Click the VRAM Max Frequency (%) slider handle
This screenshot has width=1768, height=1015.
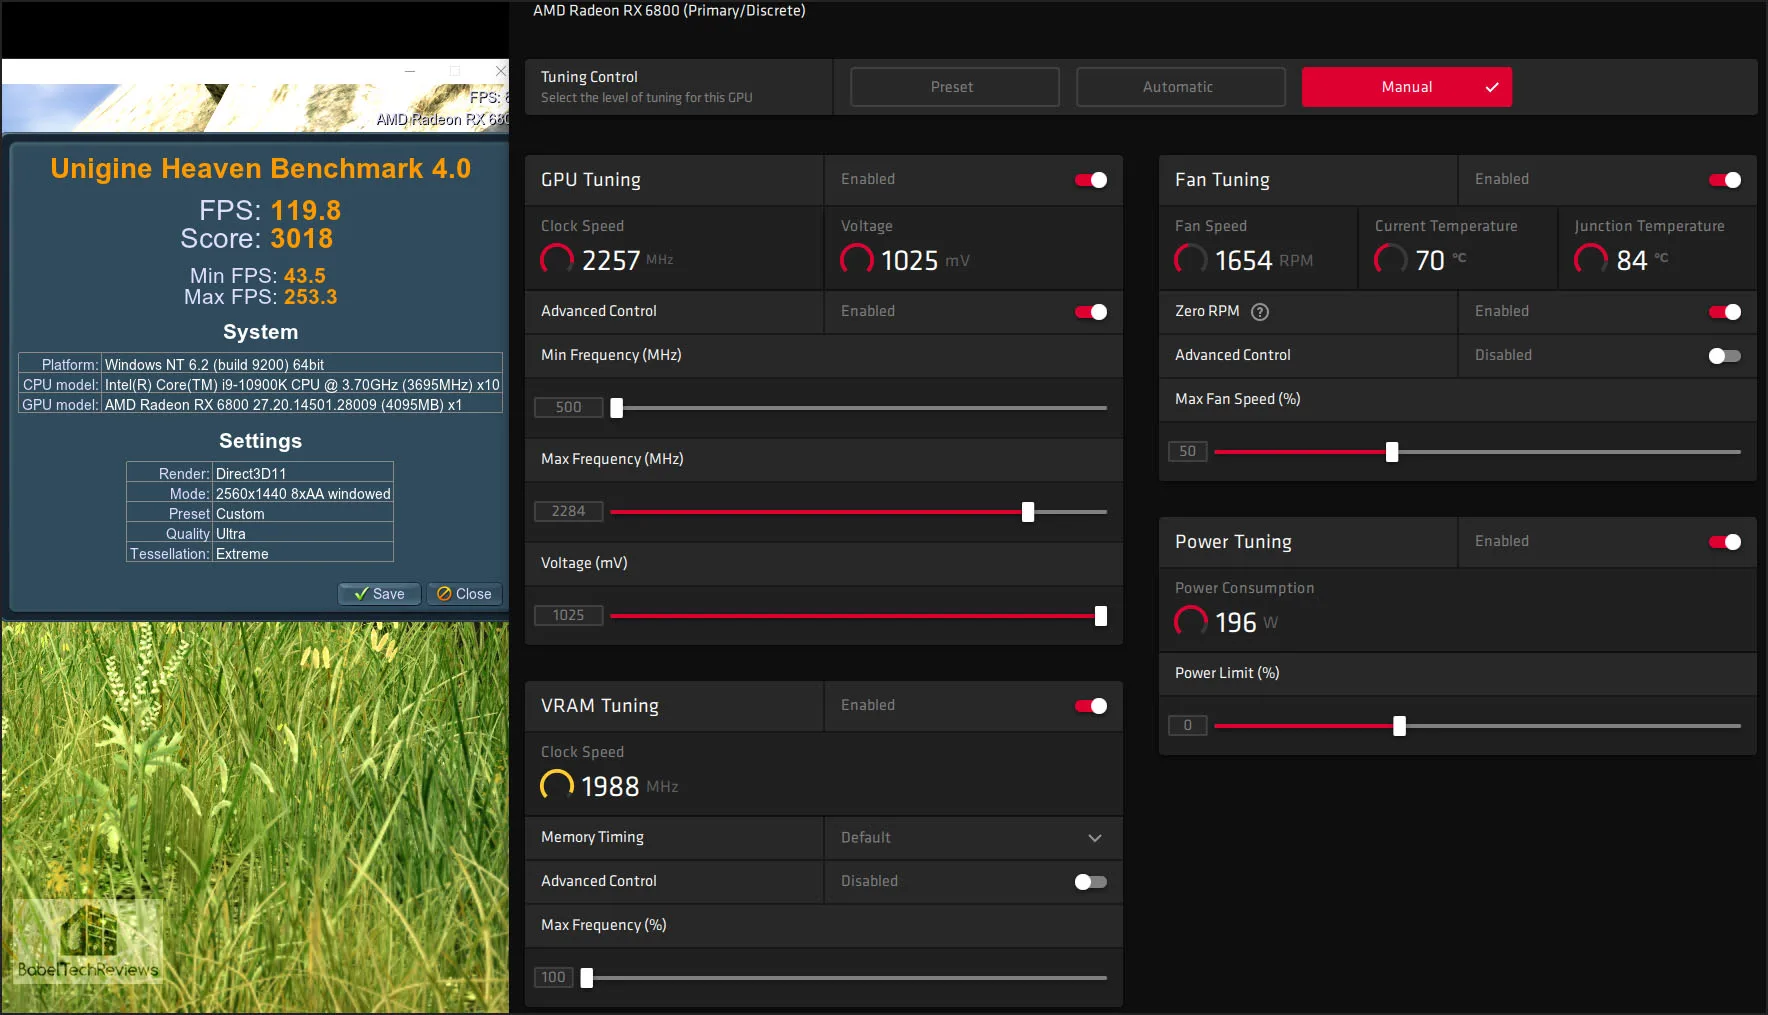(x=587, y=978)
